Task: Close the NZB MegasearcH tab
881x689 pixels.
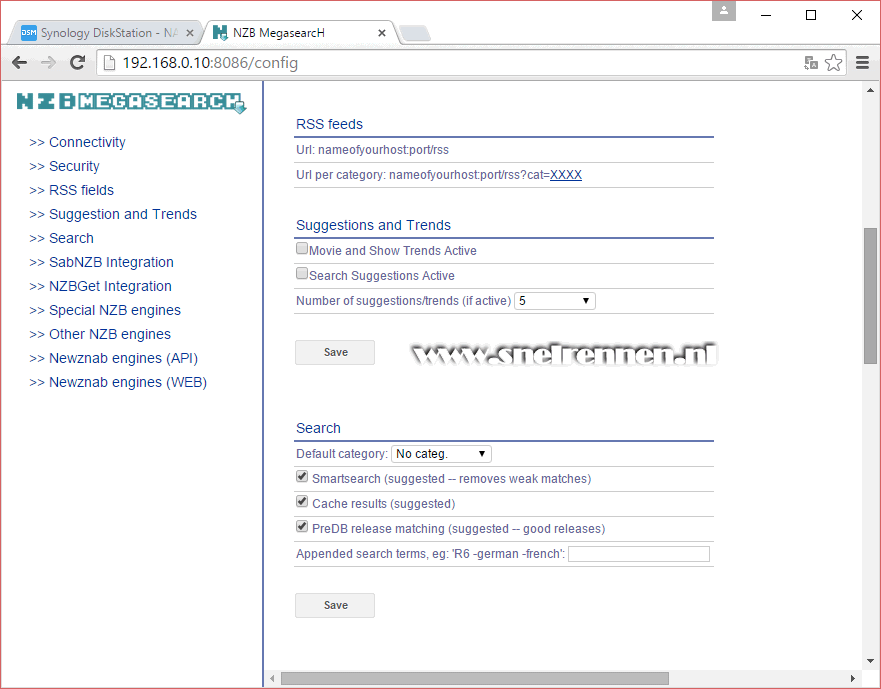Action: pos(382,33)
